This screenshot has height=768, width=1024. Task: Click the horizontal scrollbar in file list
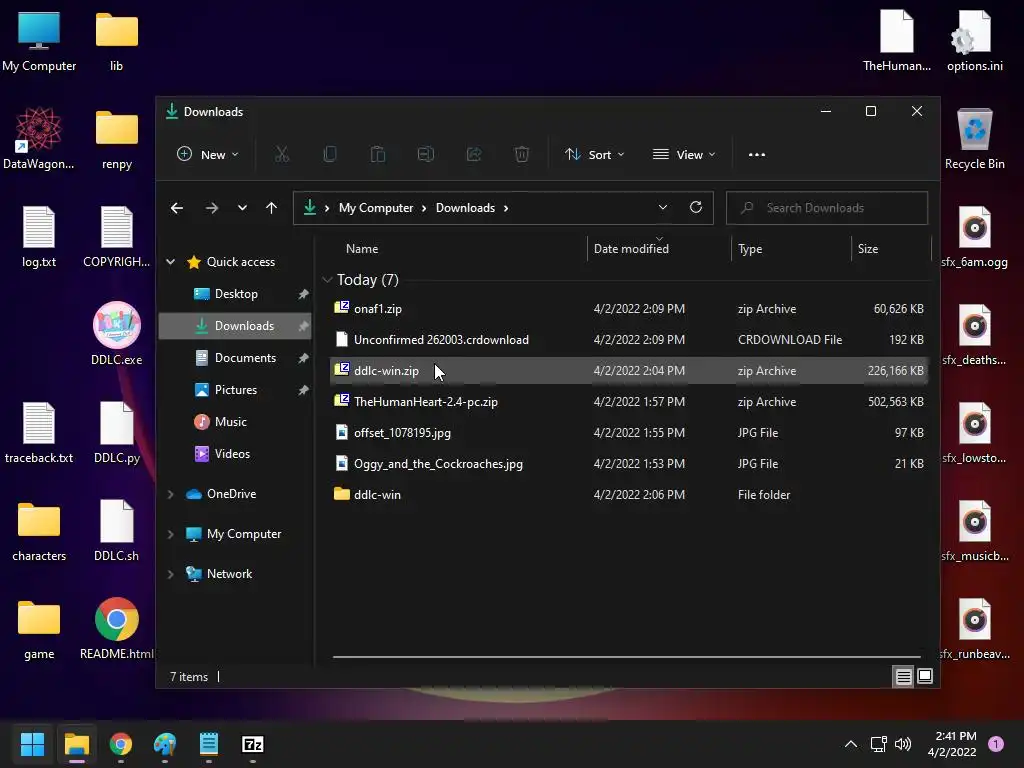pos(627,657)
